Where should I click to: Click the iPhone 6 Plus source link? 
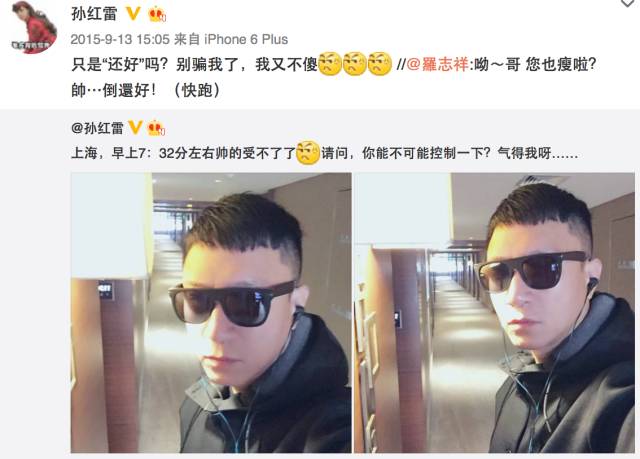(x=246, y=40)
